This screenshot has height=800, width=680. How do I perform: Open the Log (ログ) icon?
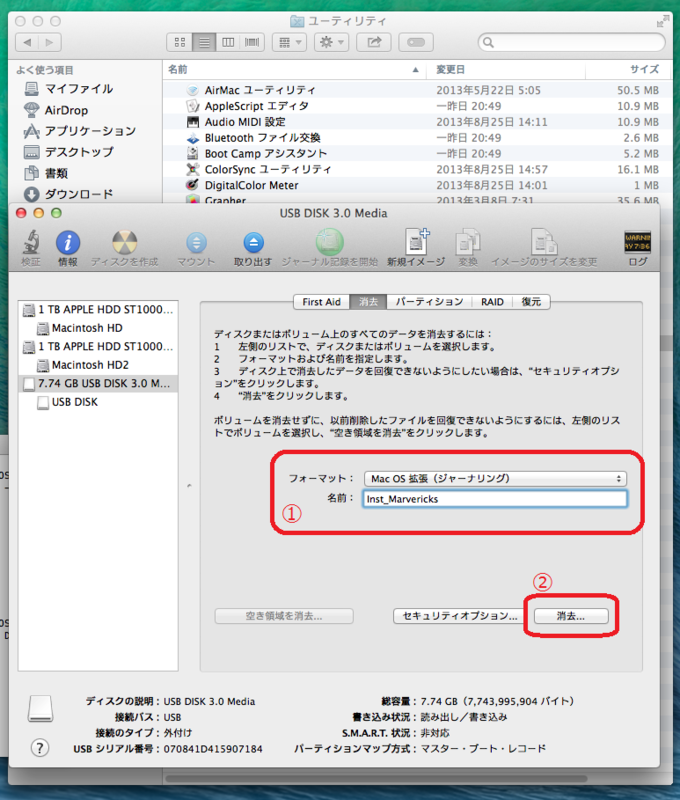point(638,242)
